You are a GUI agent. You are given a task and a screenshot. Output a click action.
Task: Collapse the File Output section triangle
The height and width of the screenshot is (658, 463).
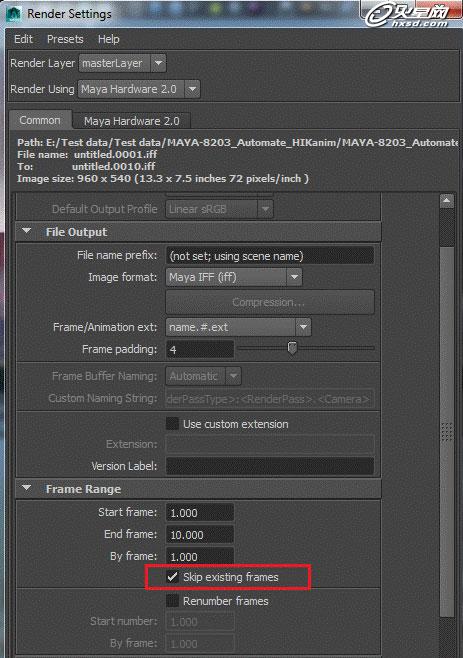point(26,231)
